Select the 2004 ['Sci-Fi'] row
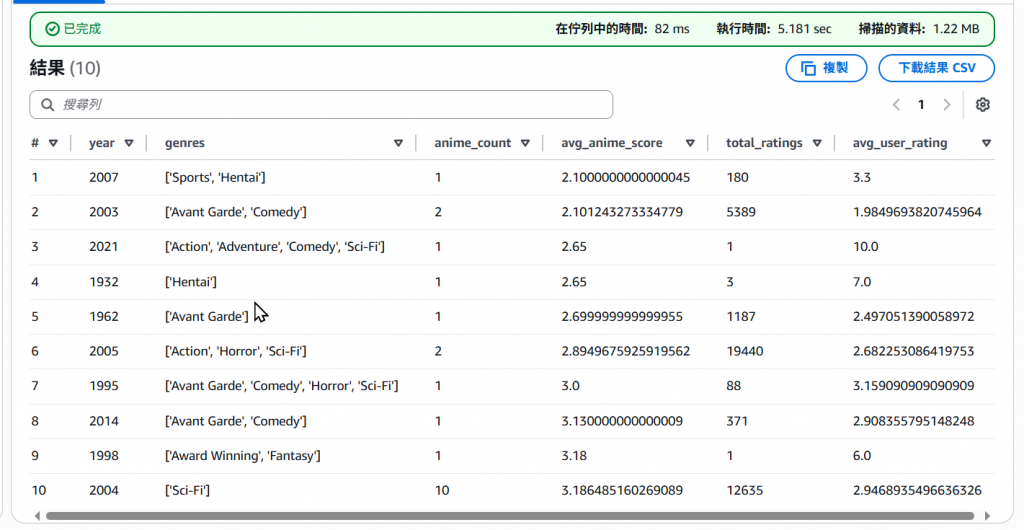Viewport: 1024px width, 530px height. 512,490
